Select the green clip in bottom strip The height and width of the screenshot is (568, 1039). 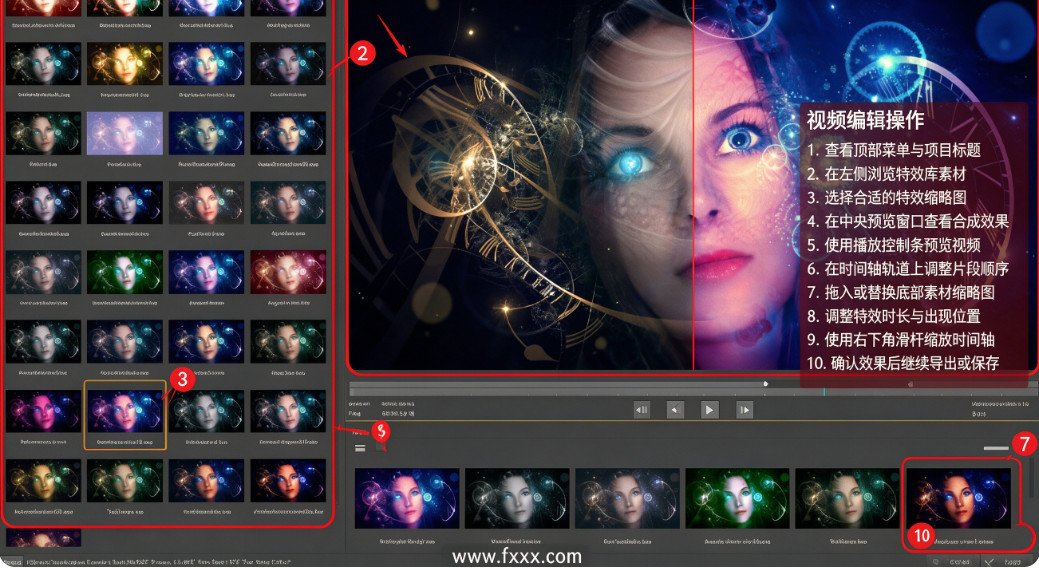tap(737, 498)
